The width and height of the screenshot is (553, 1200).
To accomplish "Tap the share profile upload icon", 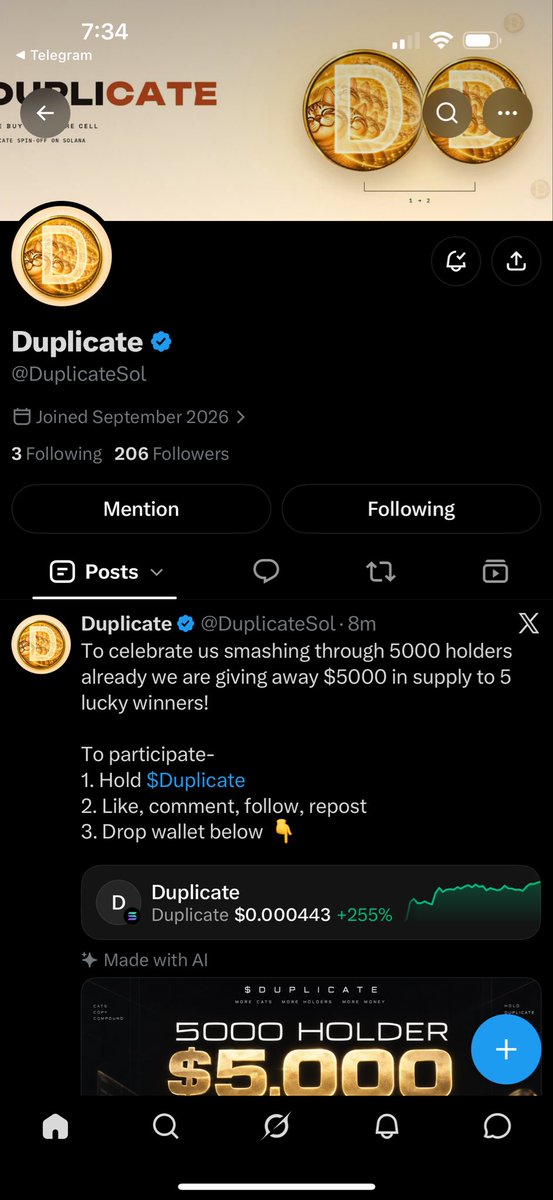I will (x=516, y=261).
